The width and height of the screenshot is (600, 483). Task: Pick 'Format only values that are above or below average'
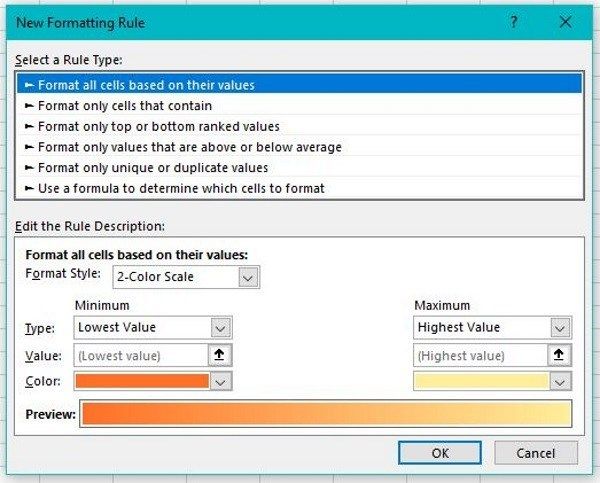[x=299, y=147]
